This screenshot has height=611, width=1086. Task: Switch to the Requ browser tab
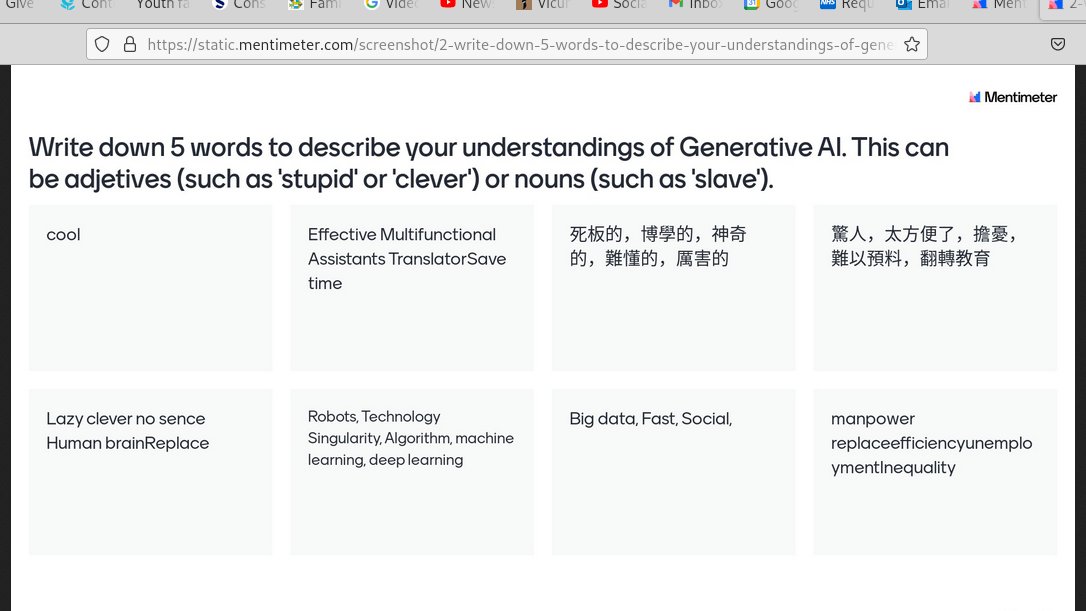pyautogui.click(x=848, y=5)
